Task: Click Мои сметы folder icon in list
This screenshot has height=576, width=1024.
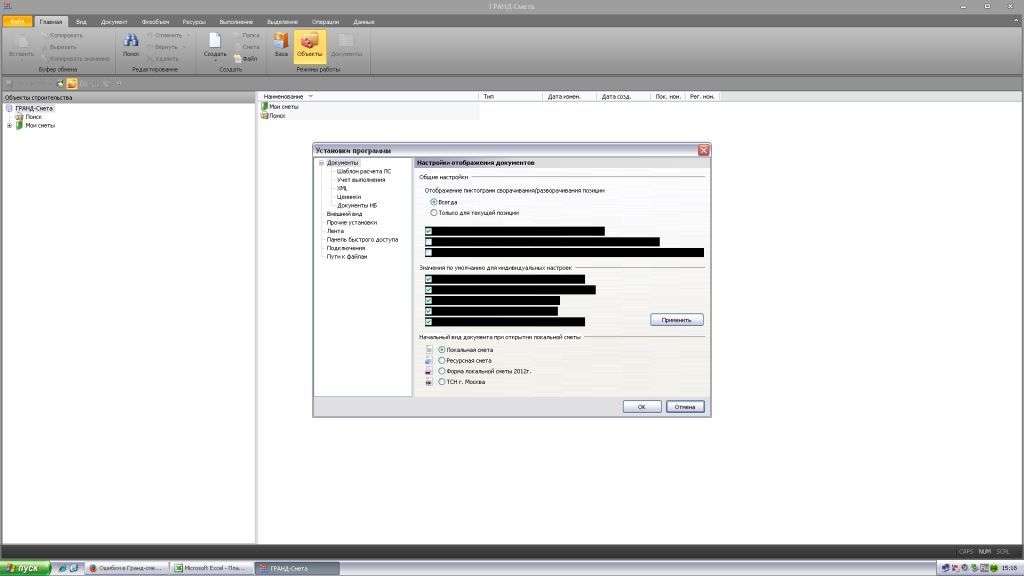Action: [264, 106]
